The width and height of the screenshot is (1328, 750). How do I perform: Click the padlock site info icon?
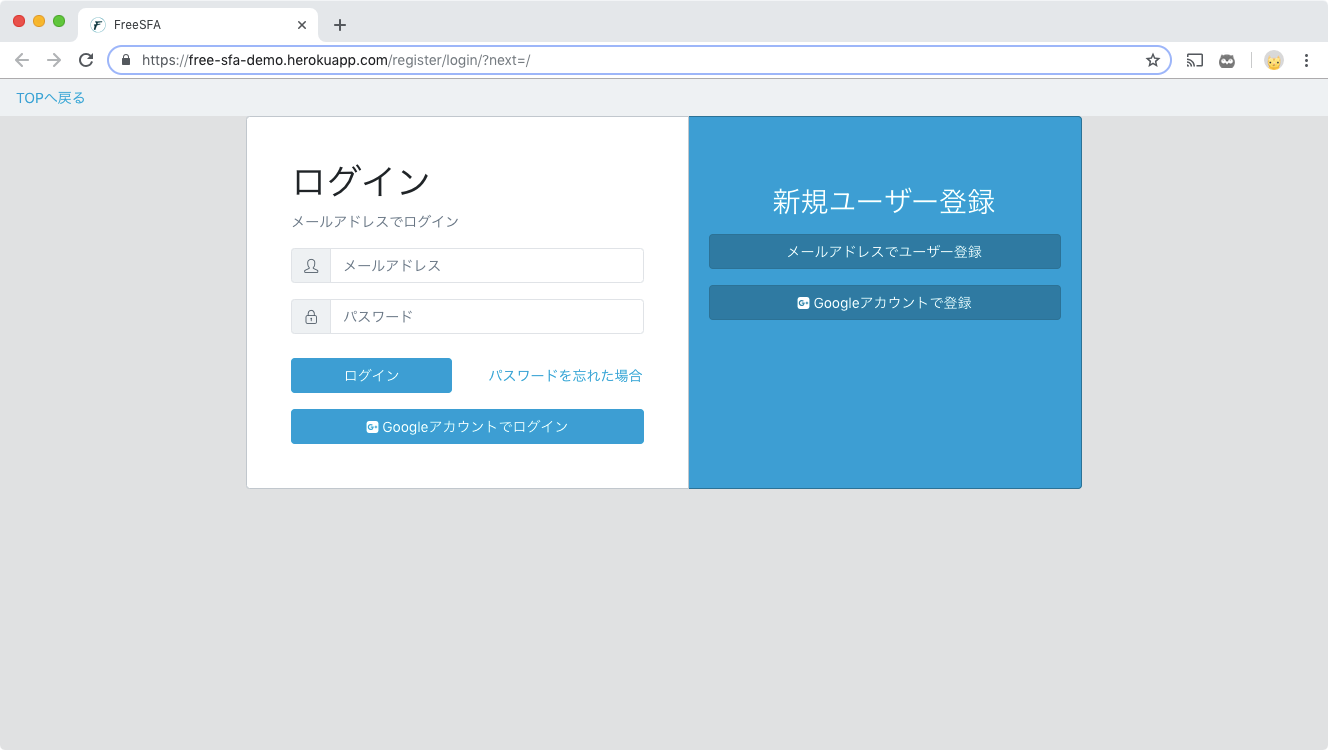tap(126, 60)
